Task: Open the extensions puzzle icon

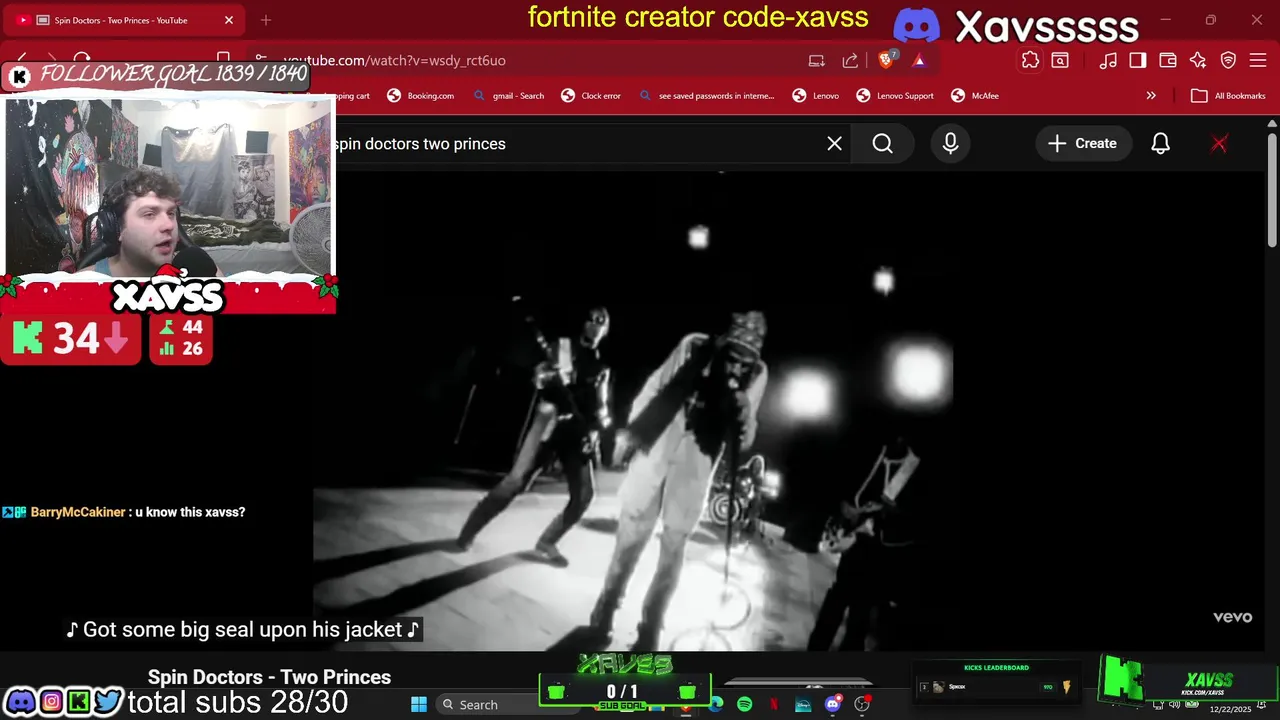Action: tap(1030, 61)
